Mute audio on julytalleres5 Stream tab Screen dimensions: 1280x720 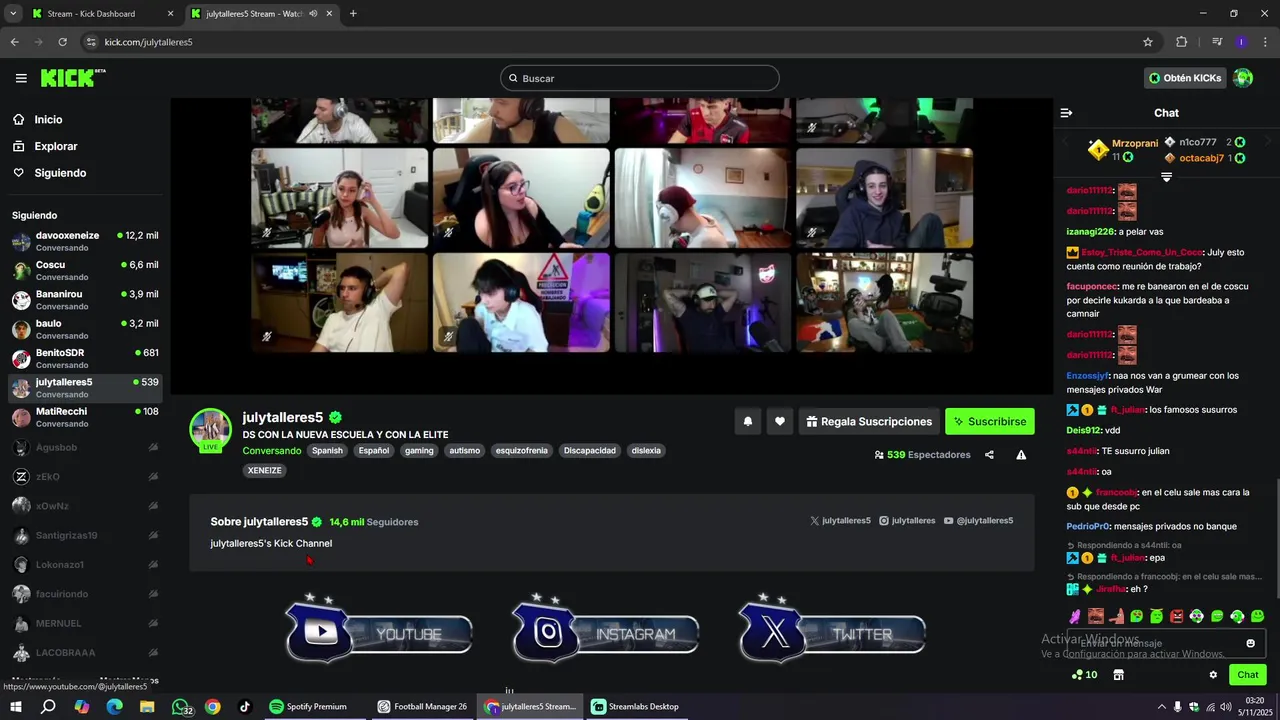(x=313, y=13)
